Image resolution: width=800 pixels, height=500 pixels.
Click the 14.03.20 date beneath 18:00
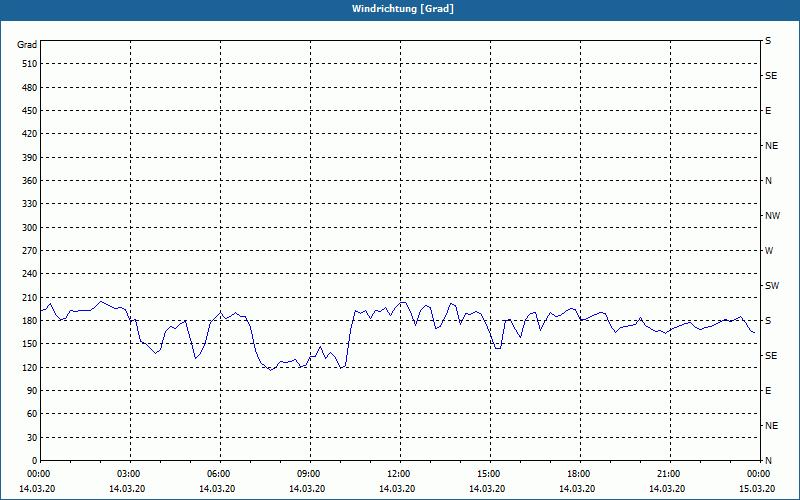[577, 489]
